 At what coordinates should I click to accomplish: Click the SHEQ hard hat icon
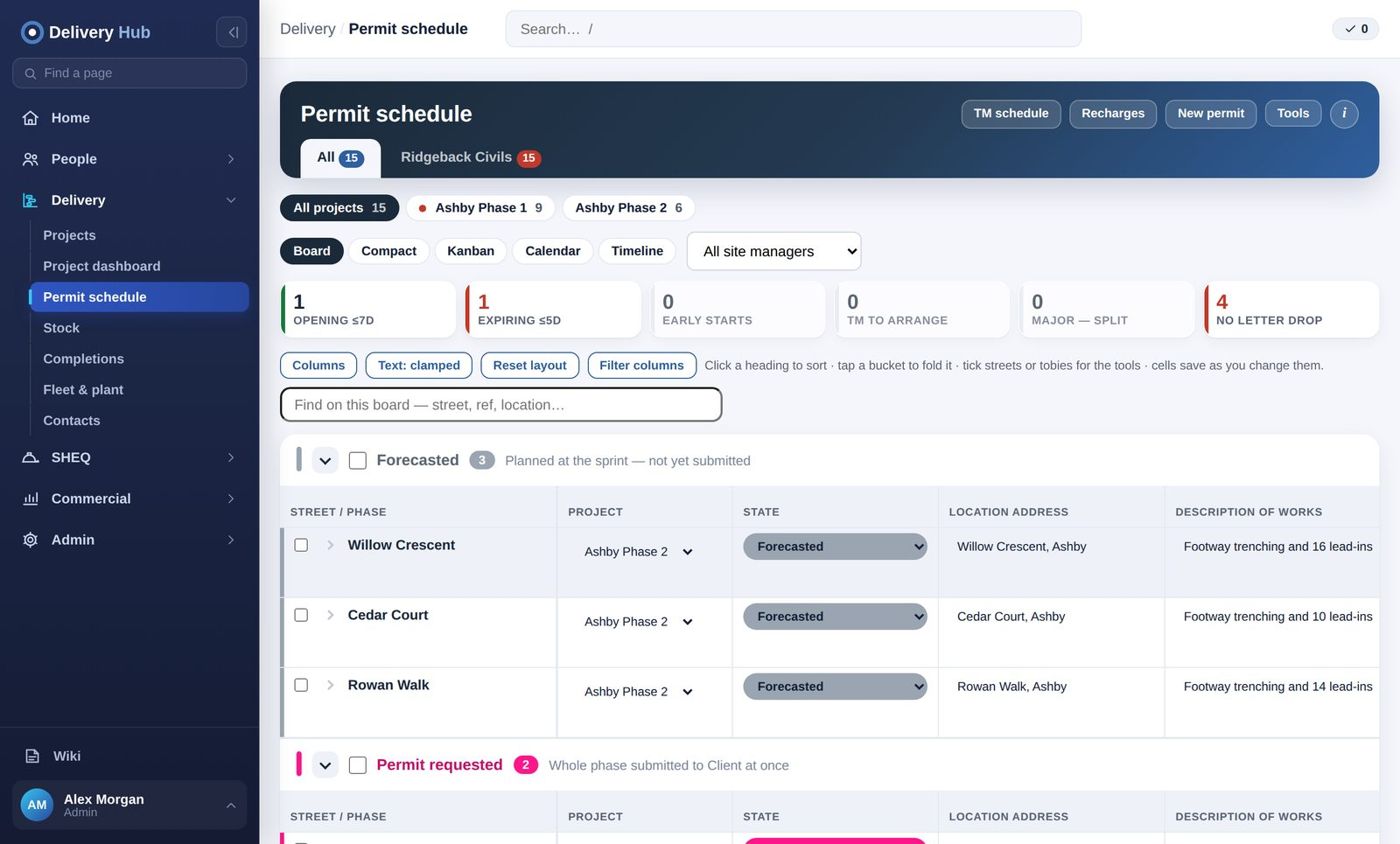[x=30, y=457]
